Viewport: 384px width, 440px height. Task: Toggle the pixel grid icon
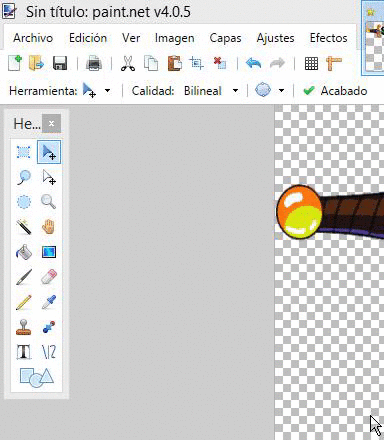pyautogui.click(x=311, y=63)
